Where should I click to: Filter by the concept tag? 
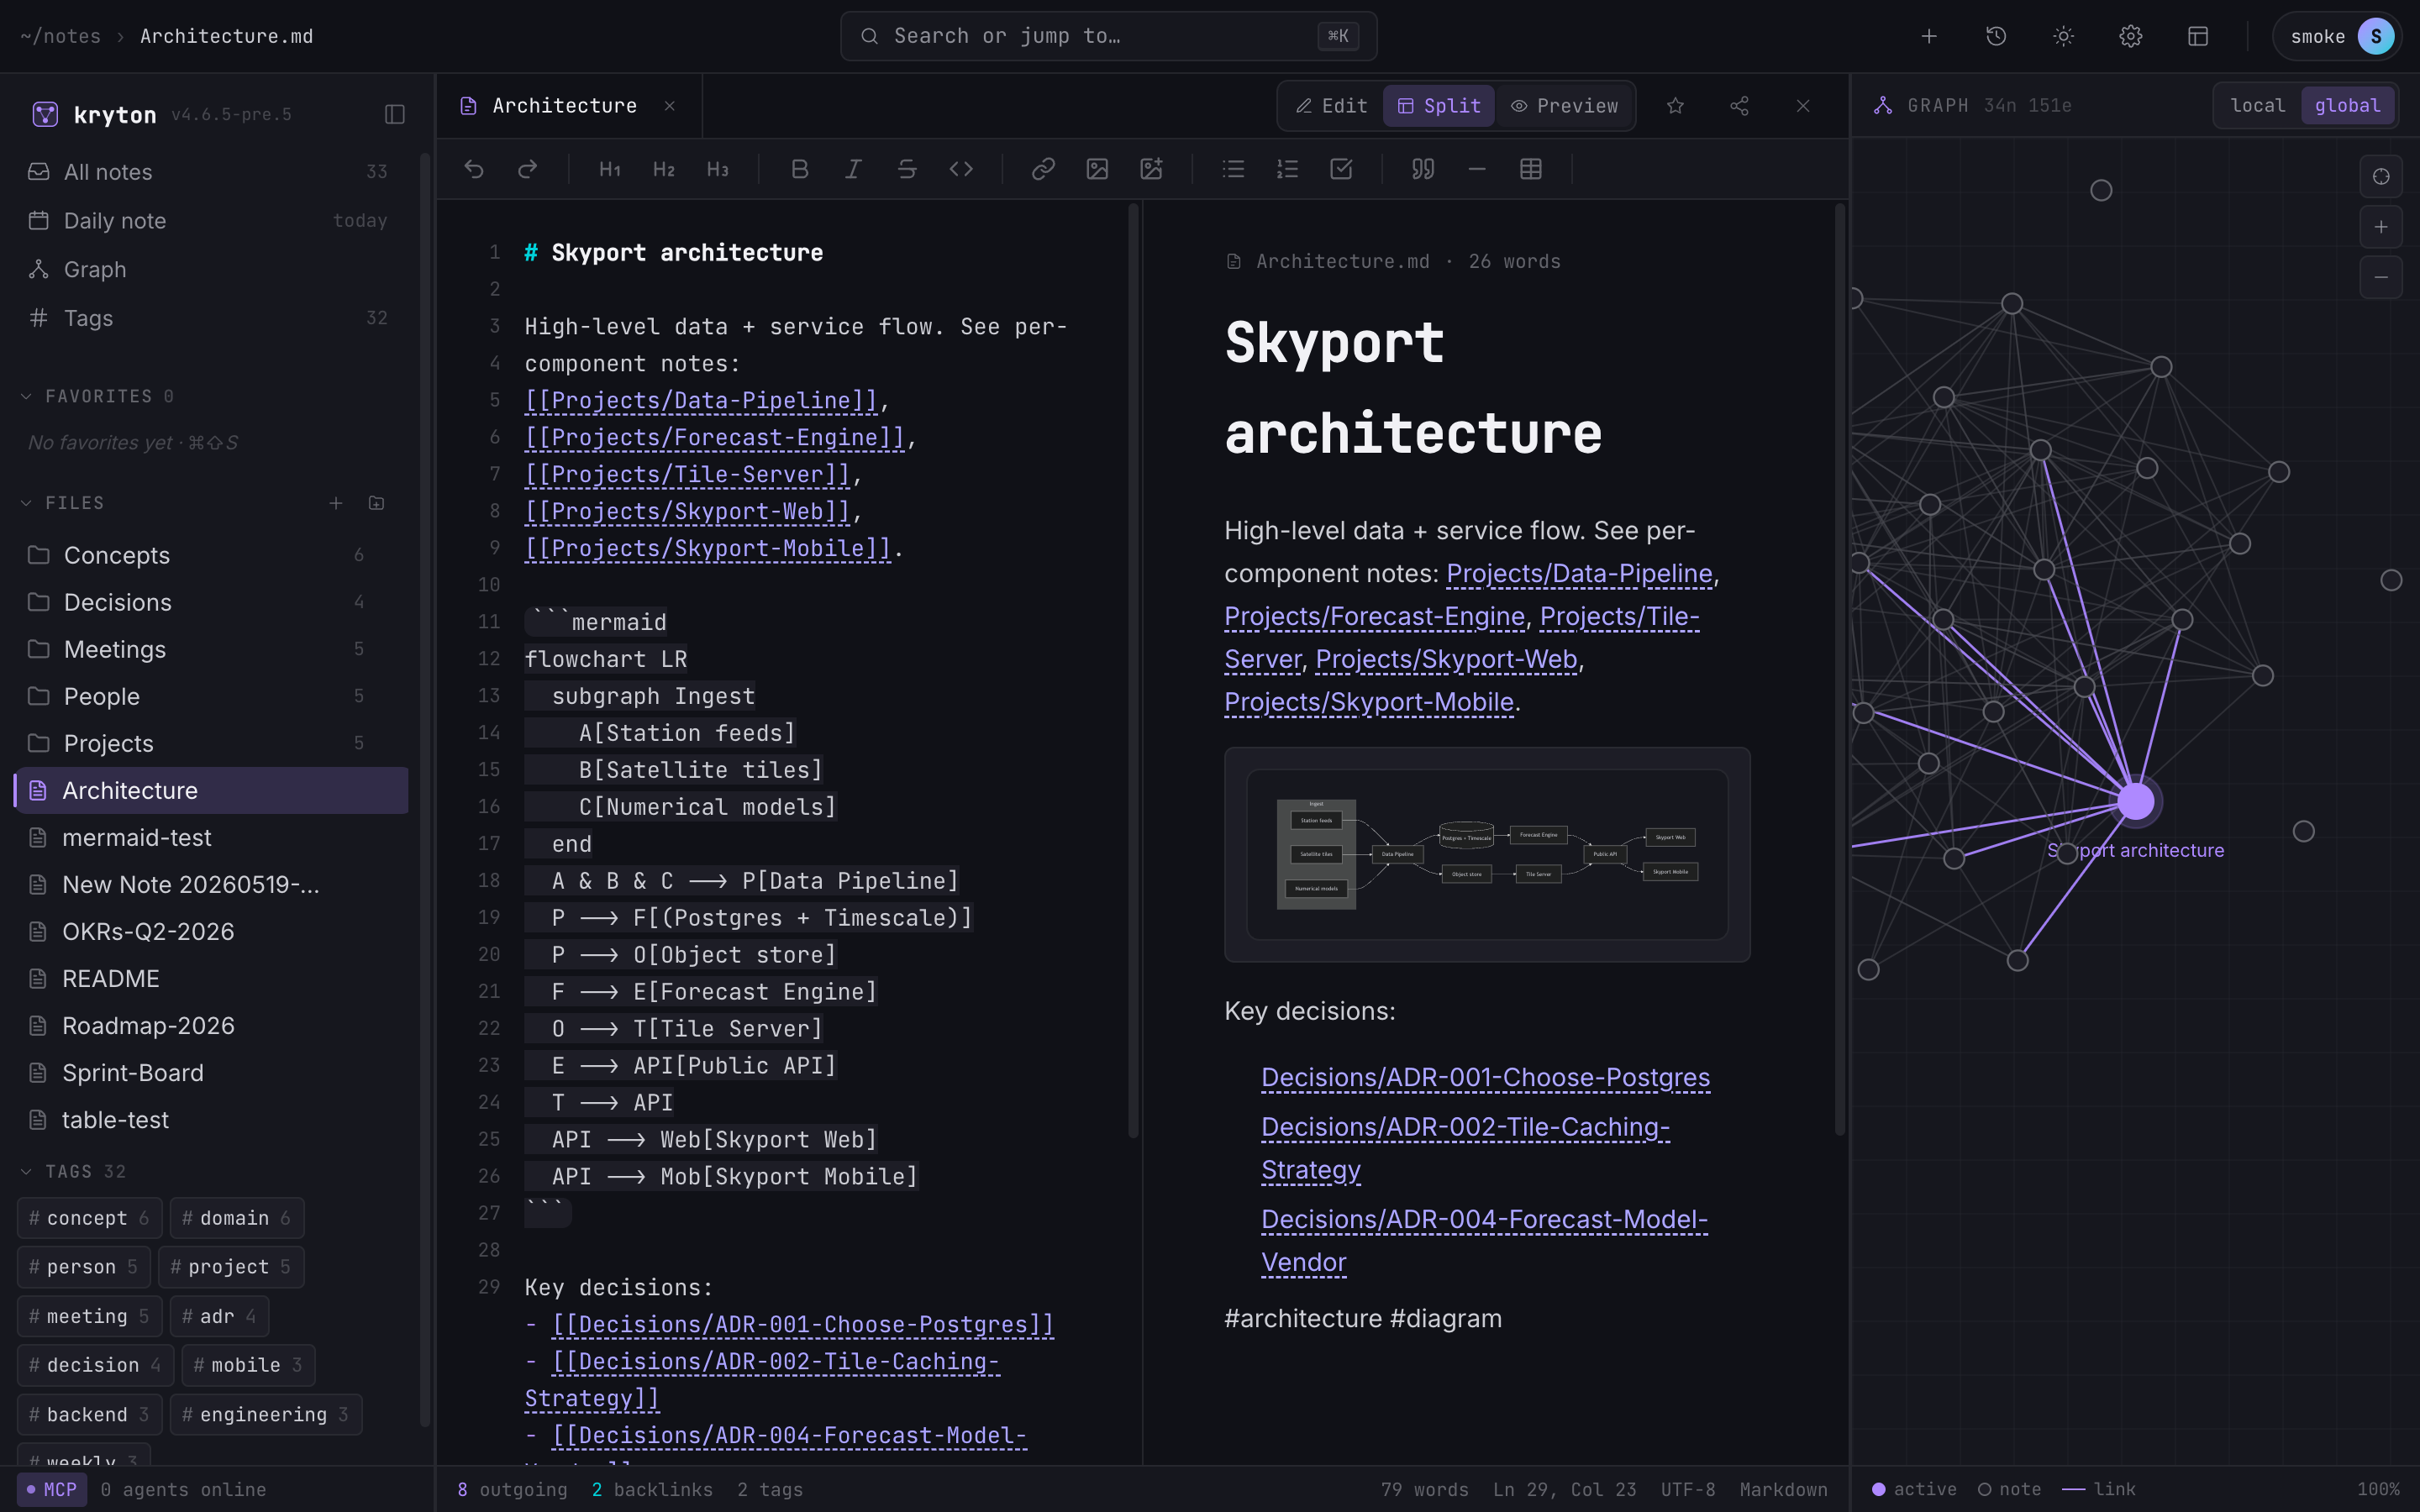click(89, 1218)
